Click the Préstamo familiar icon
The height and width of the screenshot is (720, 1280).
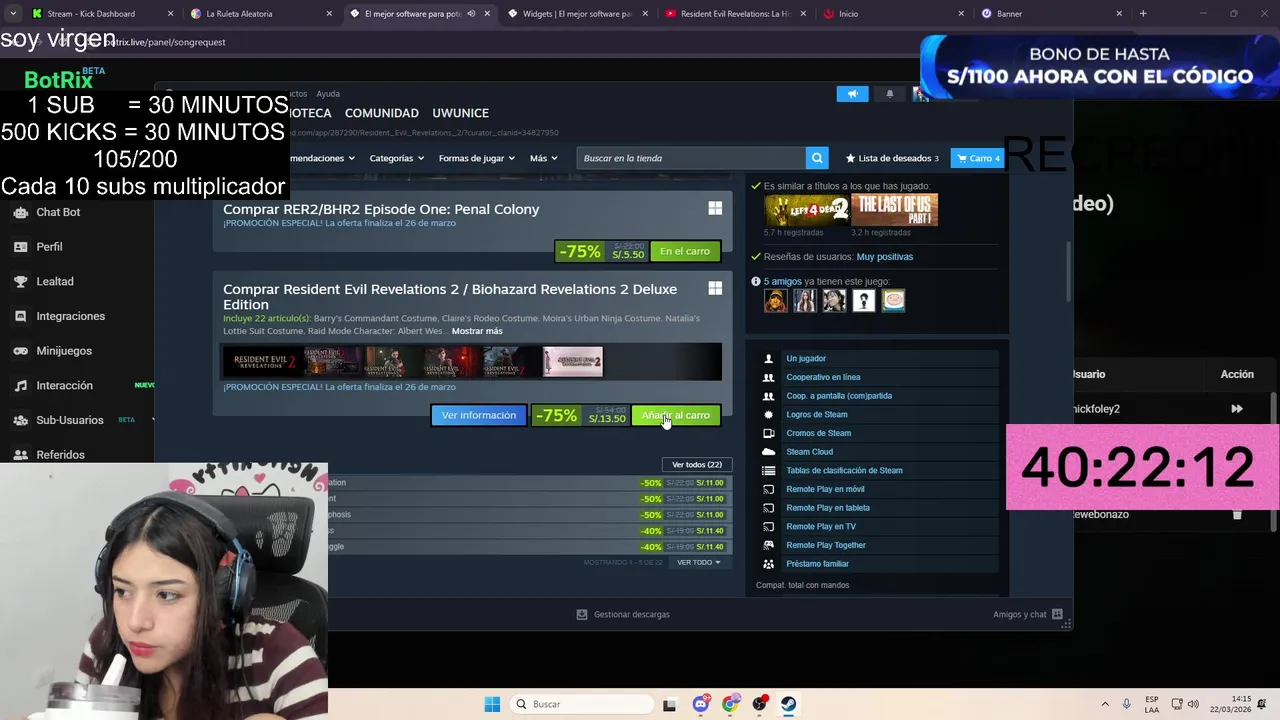[x=768, y=564]
